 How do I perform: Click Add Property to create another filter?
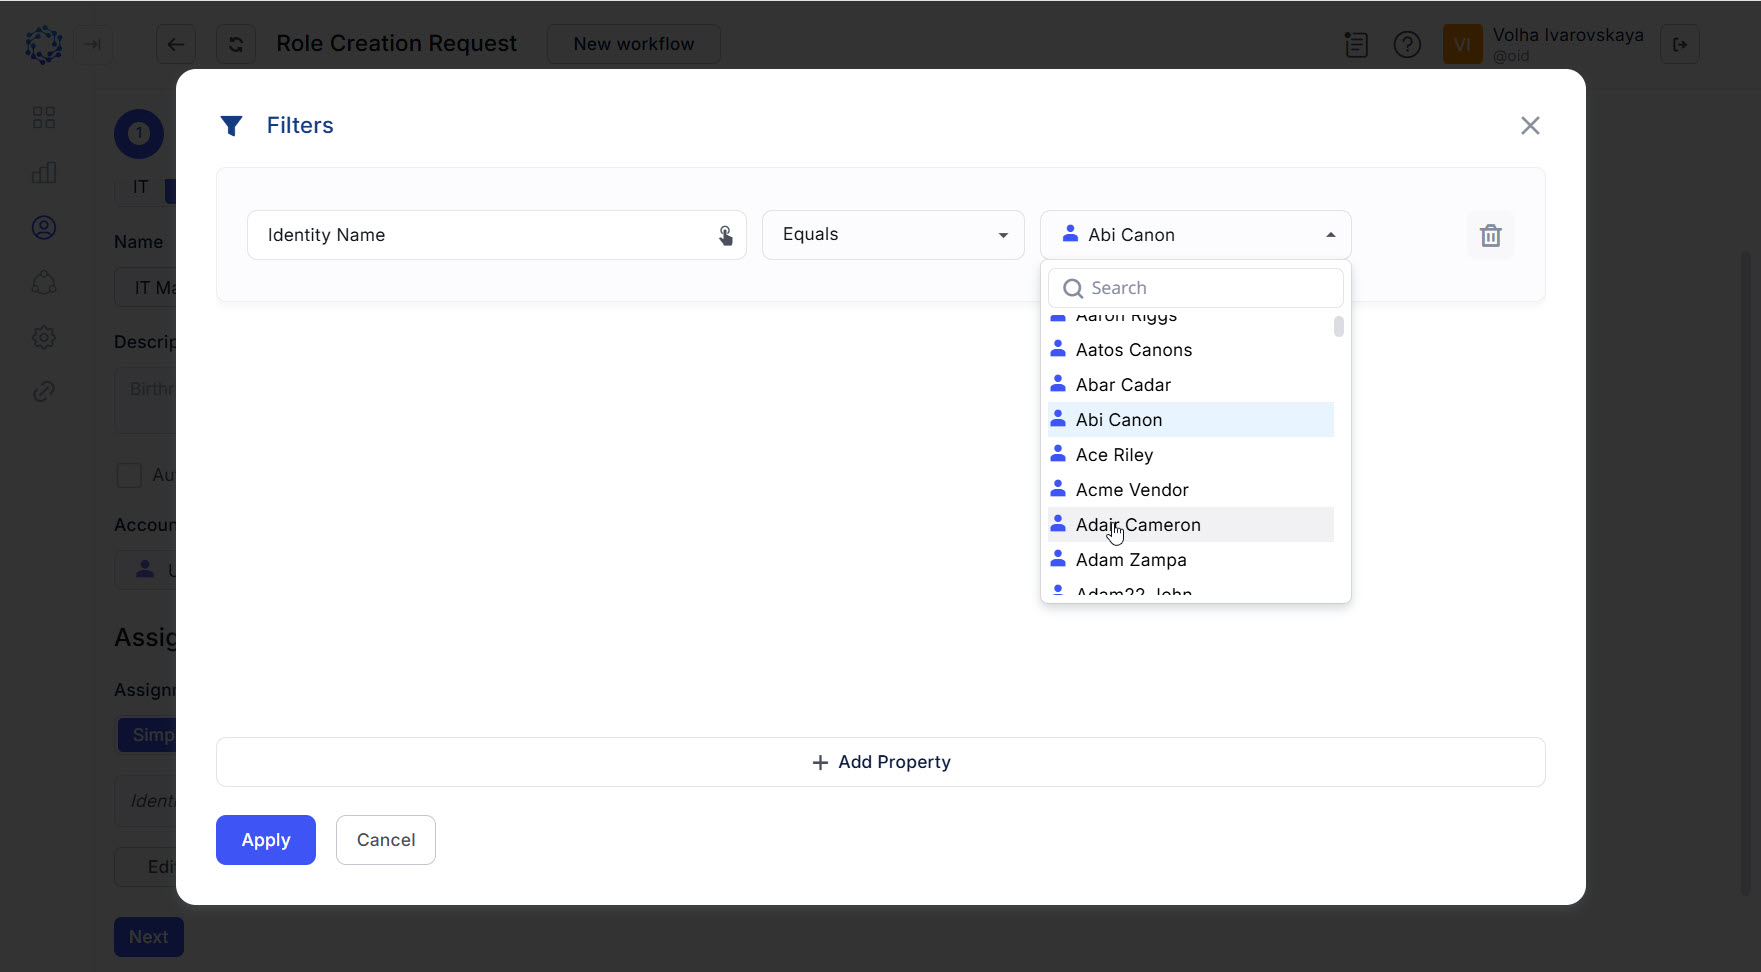(x=880, y=761)
